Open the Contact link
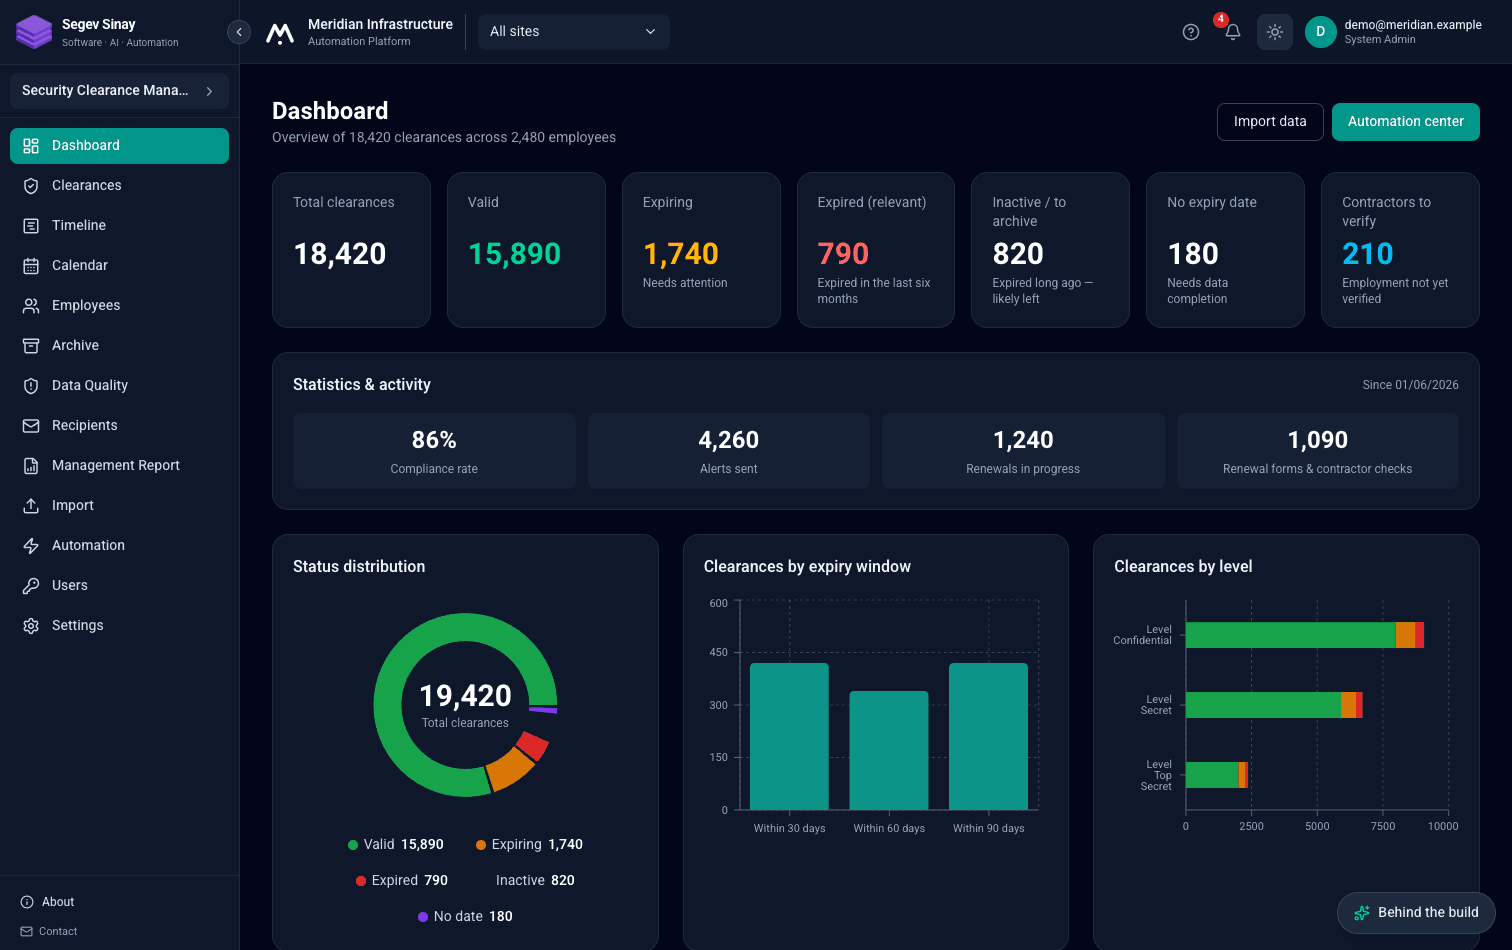Image resolution: width=1512 pixels, height=950 pixels. point(49,931)
